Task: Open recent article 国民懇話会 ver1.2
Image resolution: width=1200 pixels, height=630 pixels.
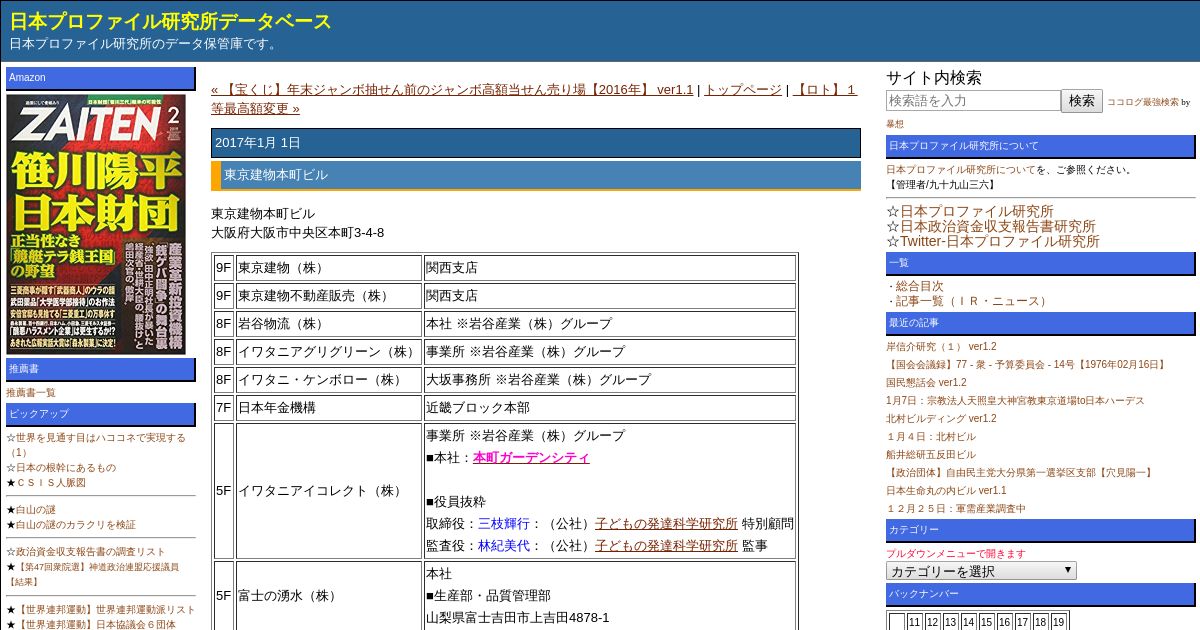Action: click(x=926, y=383)
